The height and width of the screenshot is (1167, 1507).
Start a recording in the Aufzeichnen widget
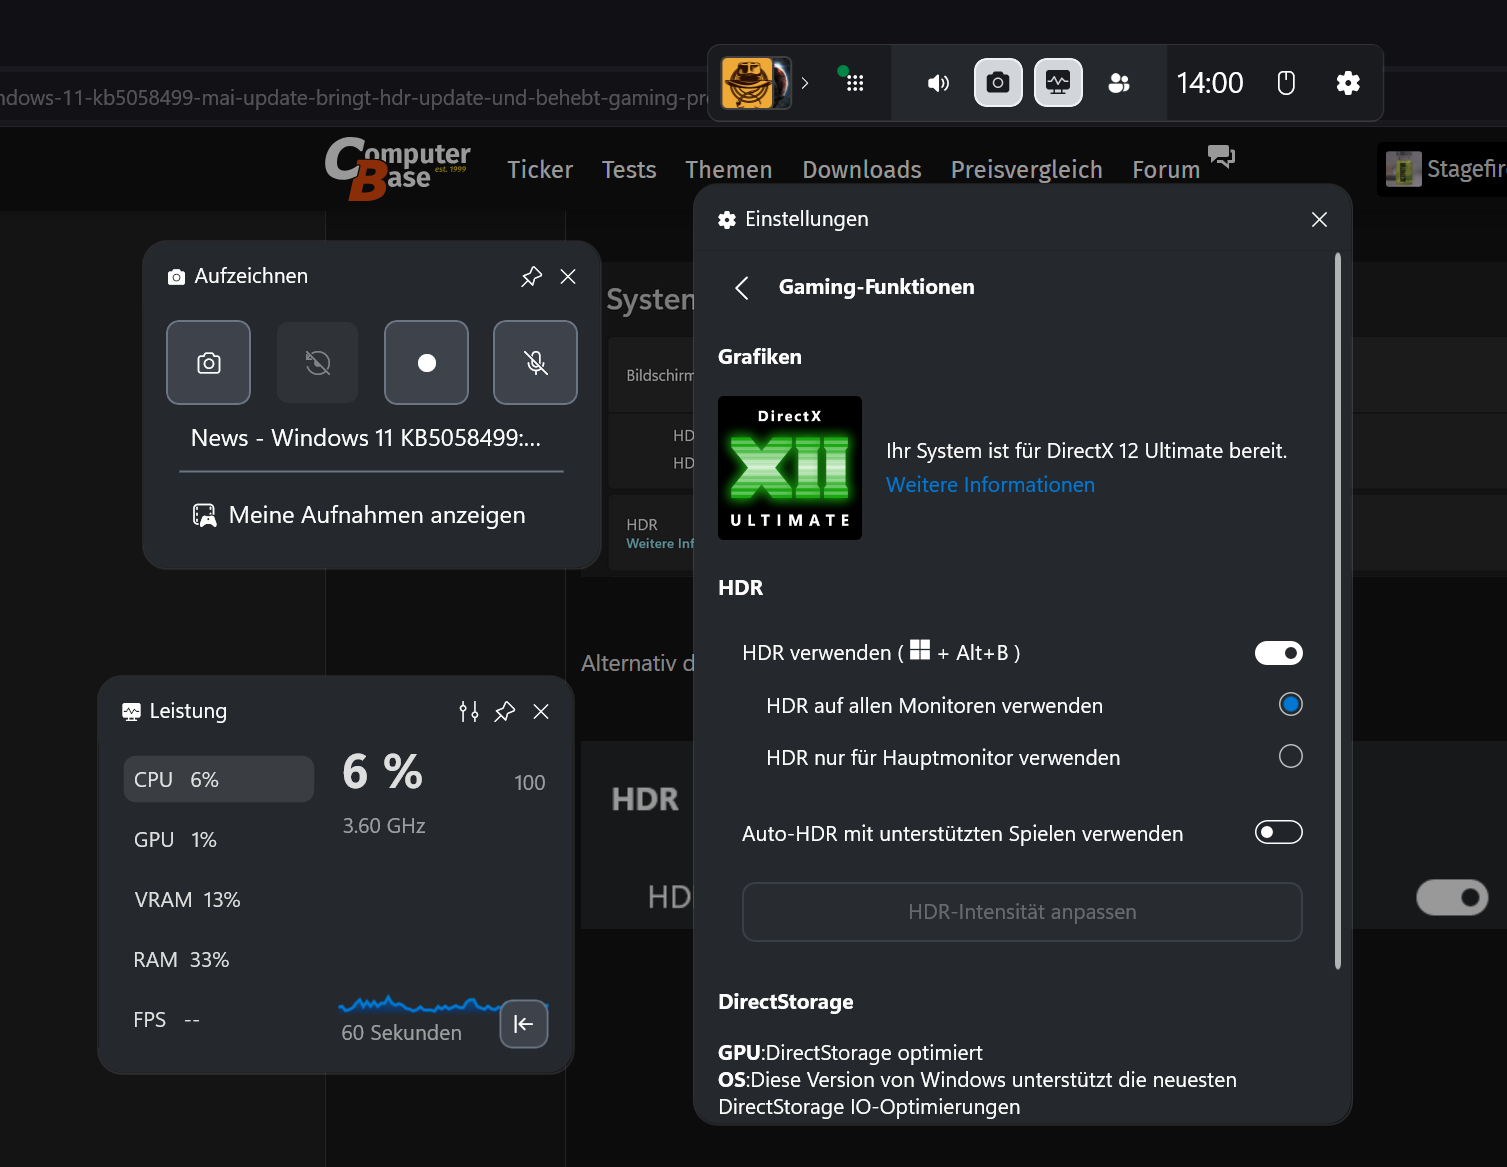tap(426, 362)
